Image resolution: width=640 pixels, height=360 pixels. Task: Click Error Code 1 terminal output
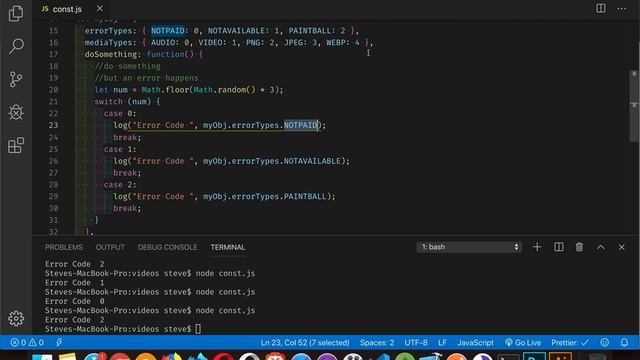coord(74,282)
